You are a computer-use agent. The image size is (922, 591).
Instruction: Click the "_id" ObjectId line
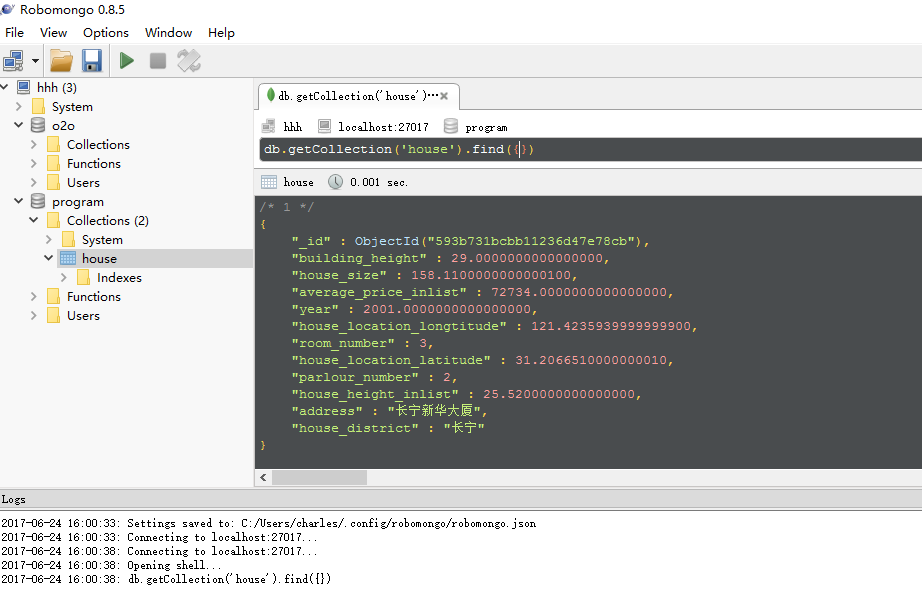click(x=470, y=241)
